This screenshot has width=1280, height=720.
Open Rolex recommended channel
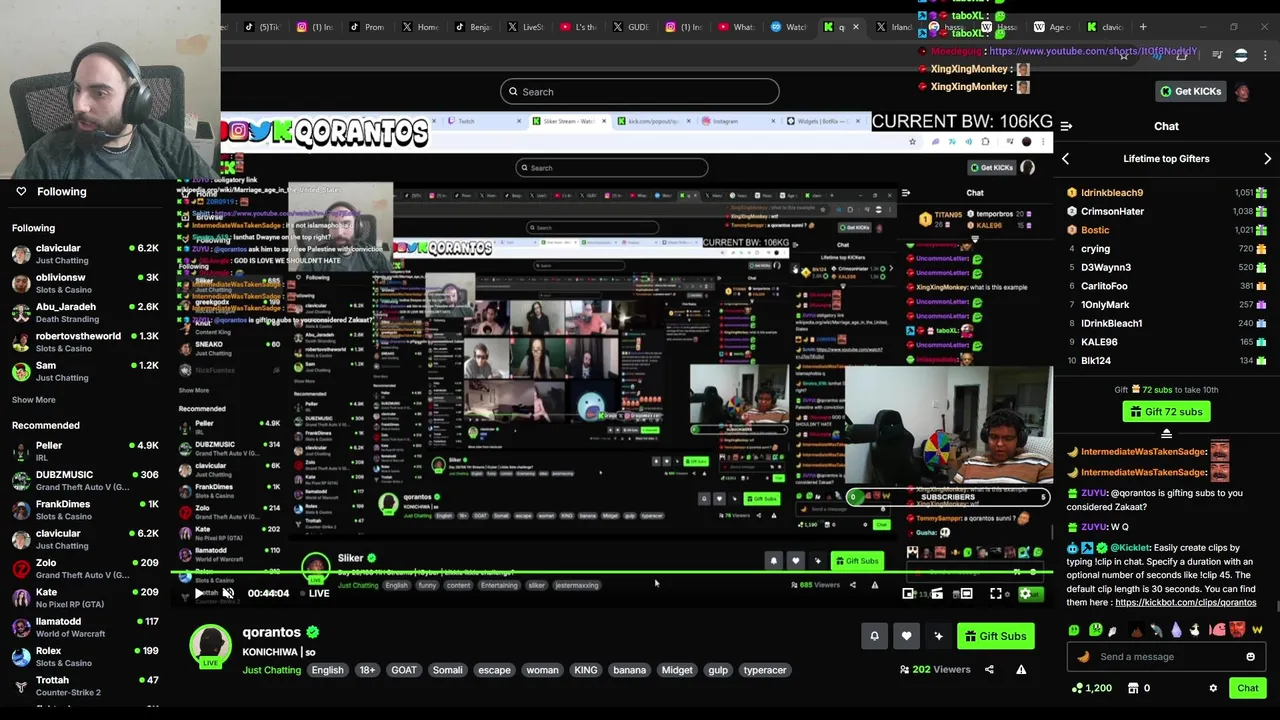[x=85, y=656]
